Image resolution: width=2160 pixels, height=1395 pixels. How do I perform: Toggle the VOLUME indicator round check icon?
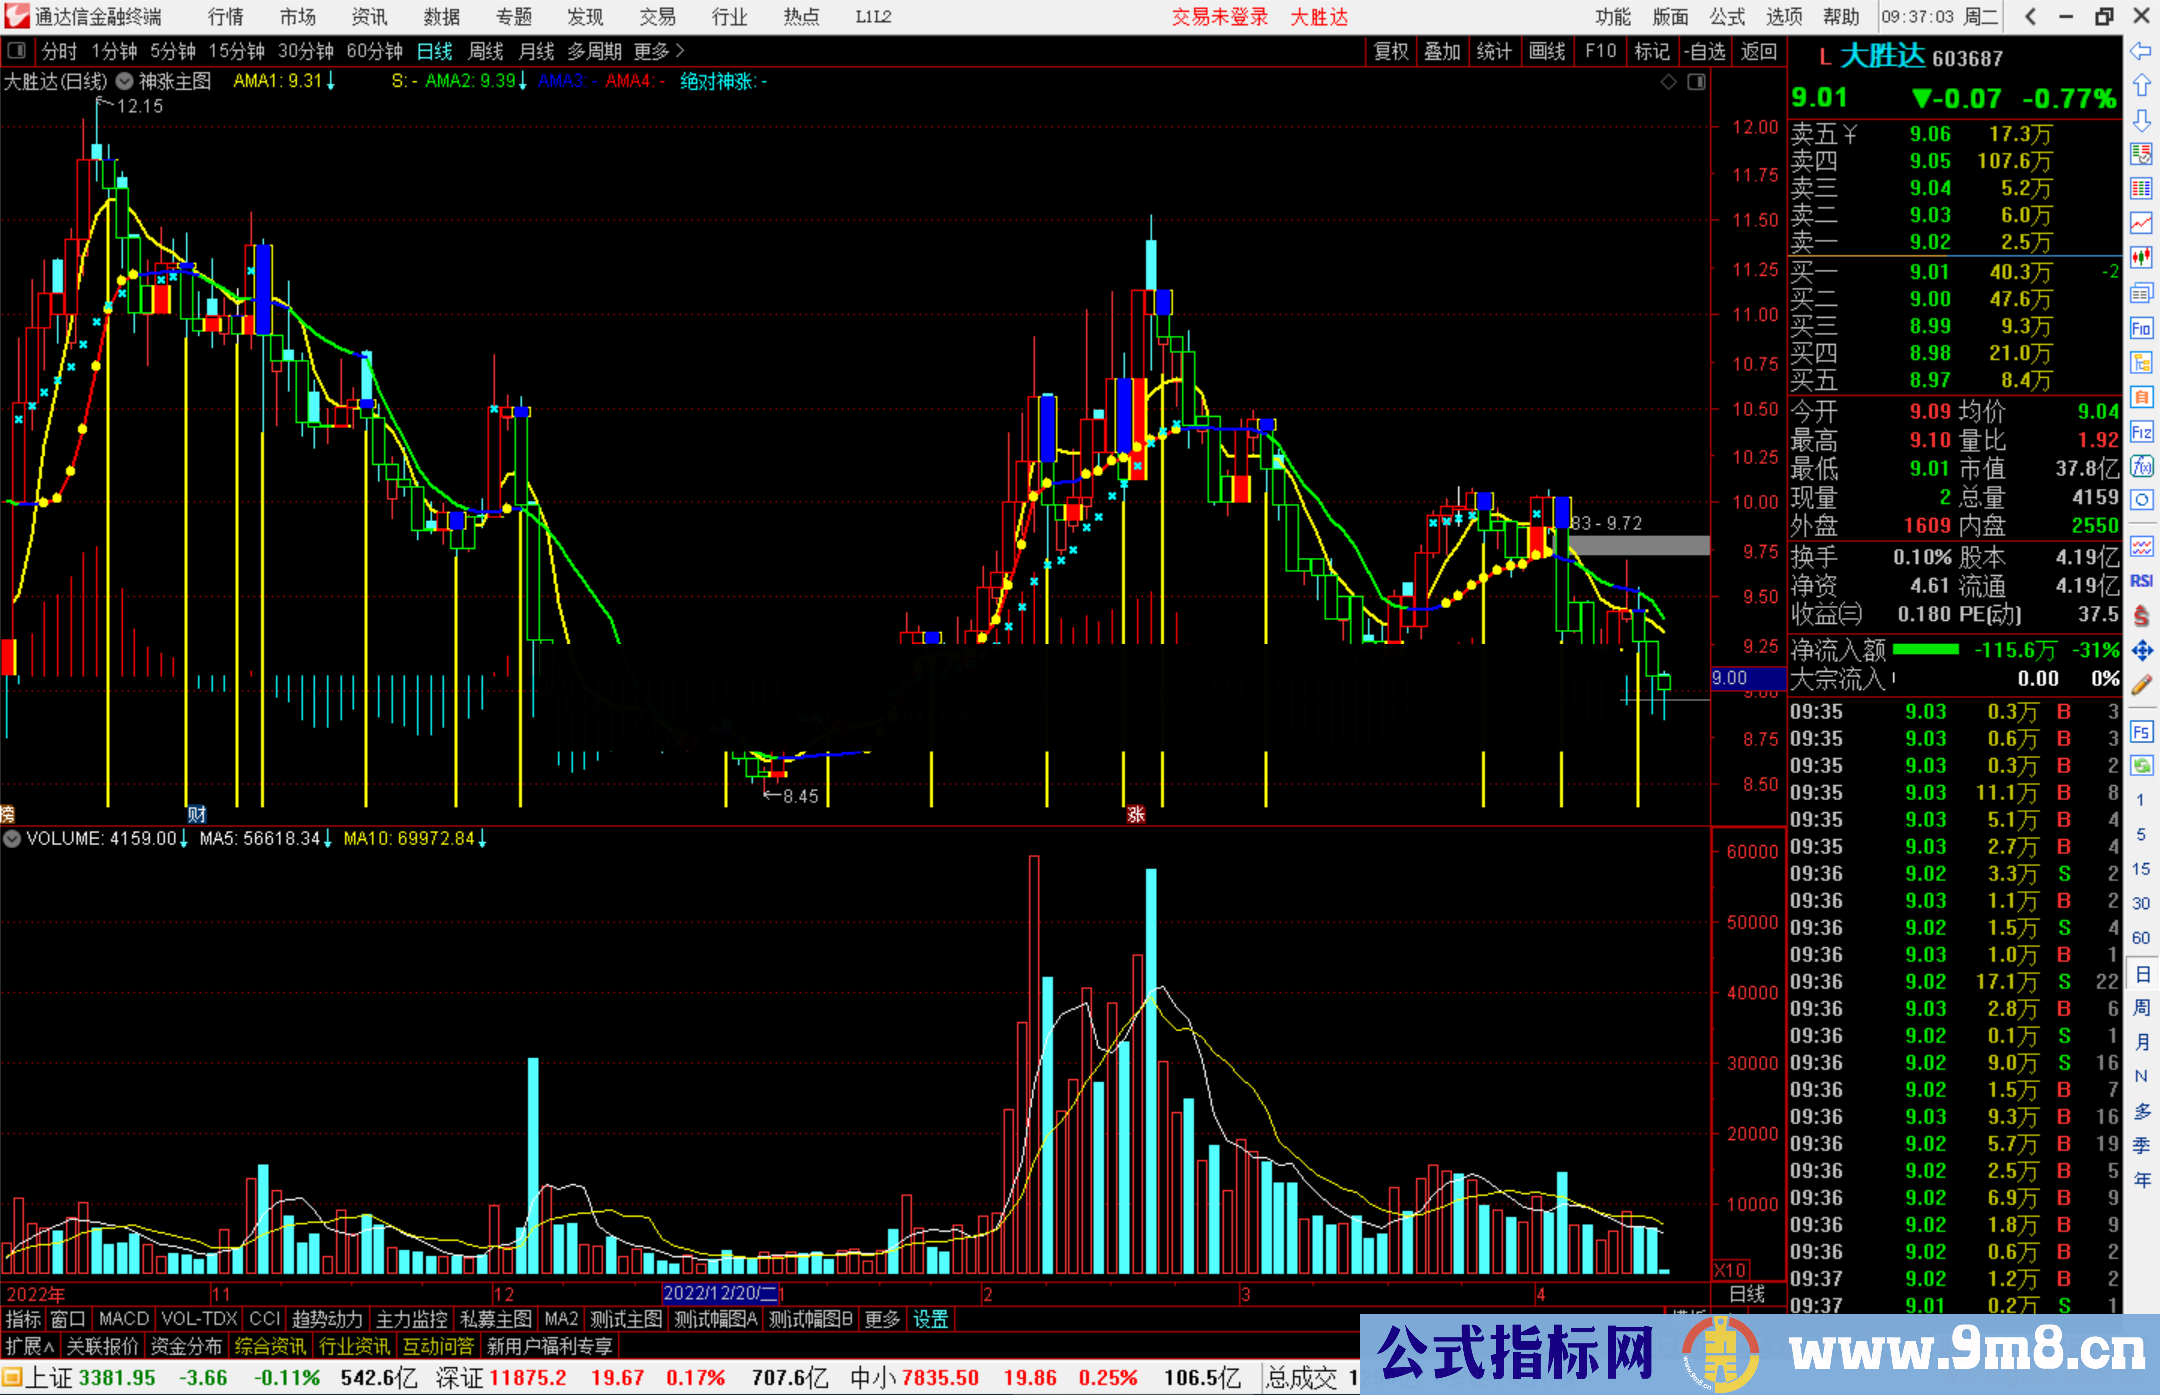point(12,839)
